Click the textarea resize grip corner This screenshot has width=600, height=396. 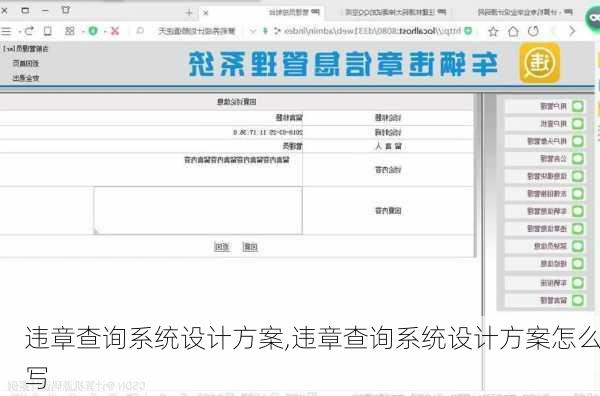96,231
